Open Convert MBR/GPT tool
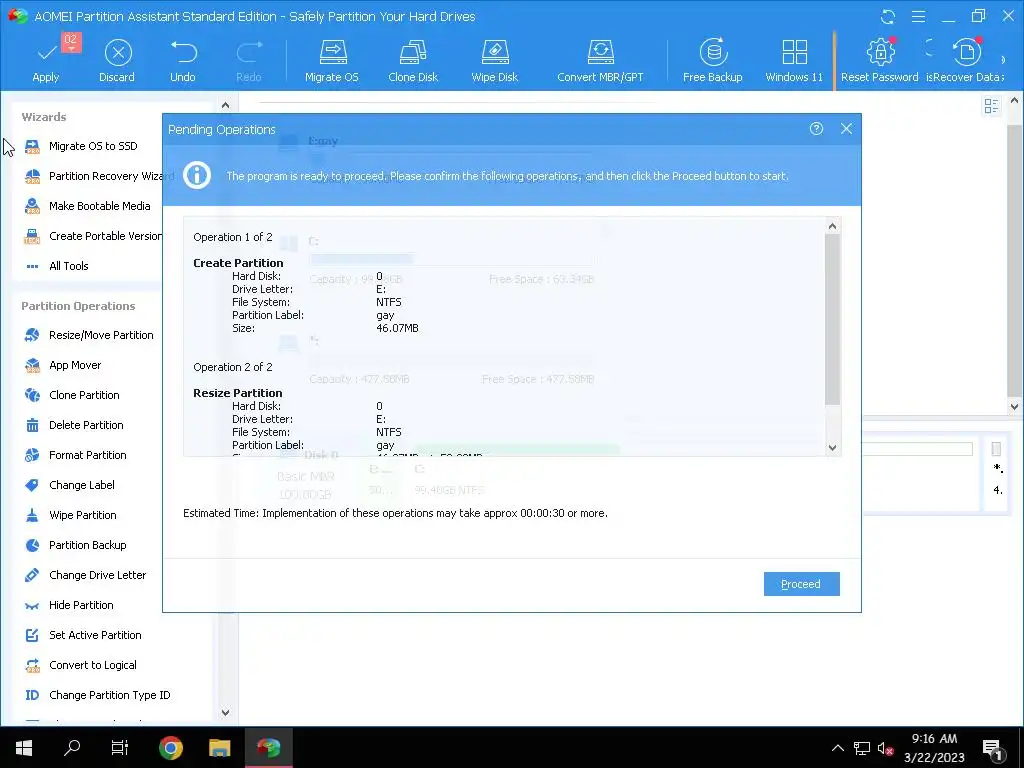1024x768 pixels. 600,60
